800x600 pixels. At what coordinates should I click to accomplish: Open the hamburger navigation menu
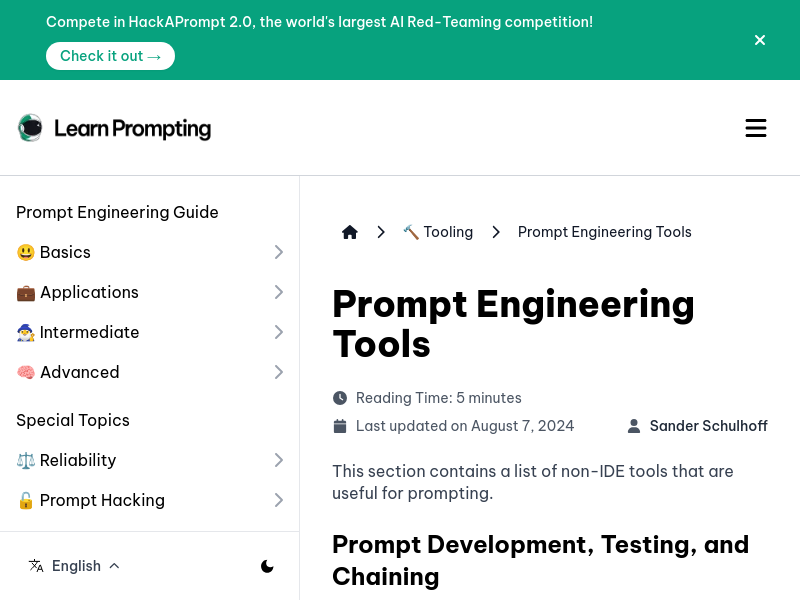pos(756,128)
